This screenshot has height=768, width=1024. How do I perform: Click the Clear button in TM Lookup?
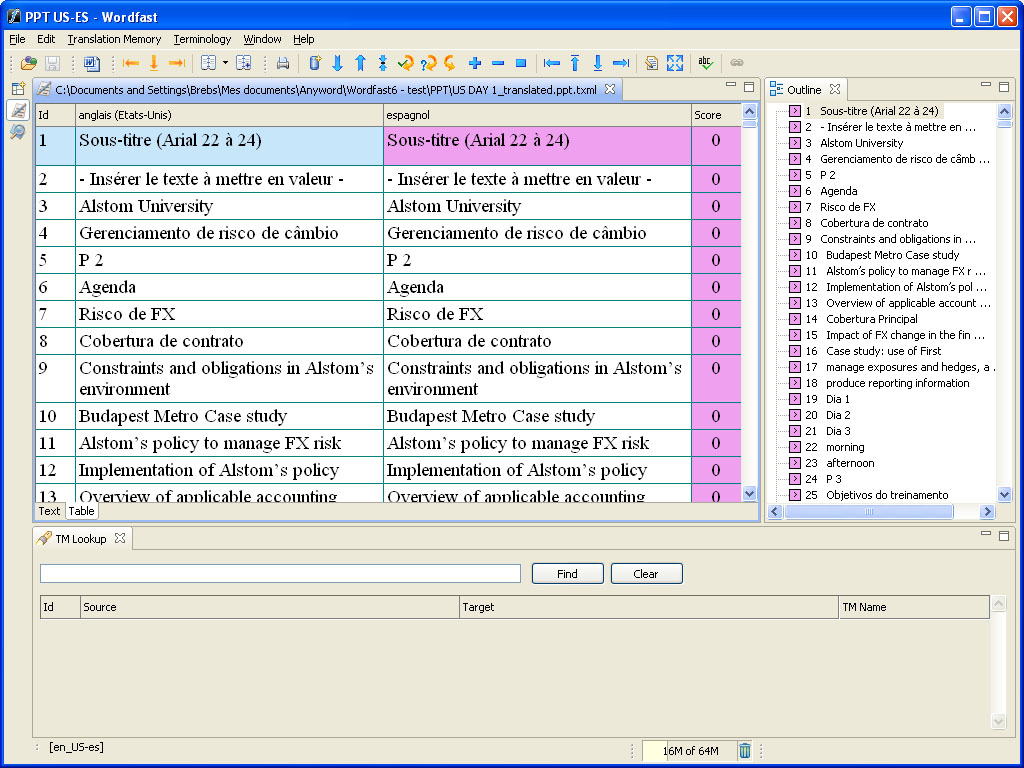pyautogui.click(x=647, y=574)
